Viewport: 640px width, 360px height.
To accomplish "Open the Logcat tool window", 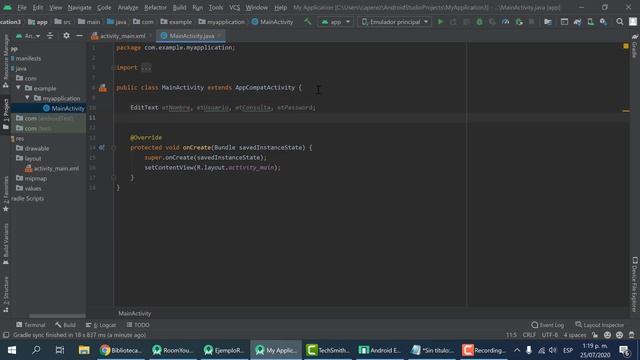I will pyautogui.click(x=101, y=325).
